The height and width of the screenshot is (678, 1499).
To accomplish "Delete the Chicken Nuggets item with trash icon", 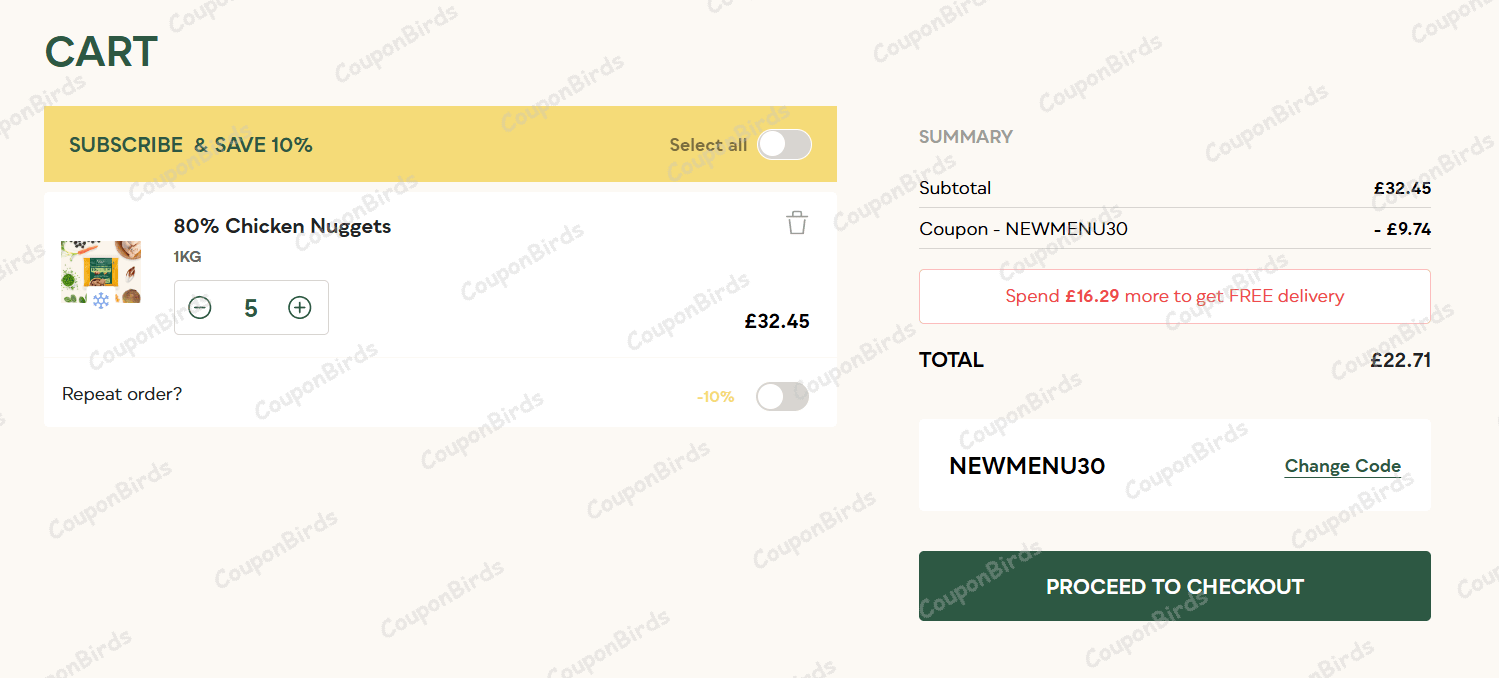I will click(796, 223).
